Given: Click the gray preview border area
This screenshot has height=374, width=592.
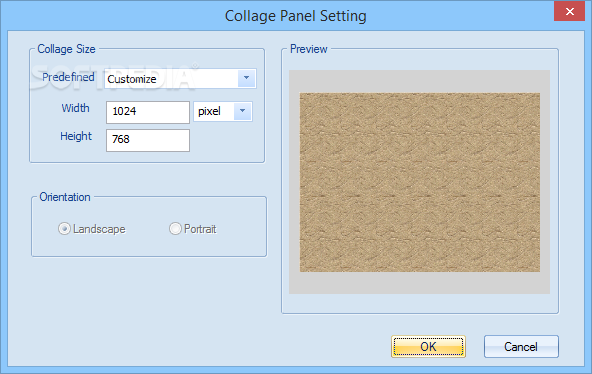Looking at the screenshot, I should (x=419, y=283).
